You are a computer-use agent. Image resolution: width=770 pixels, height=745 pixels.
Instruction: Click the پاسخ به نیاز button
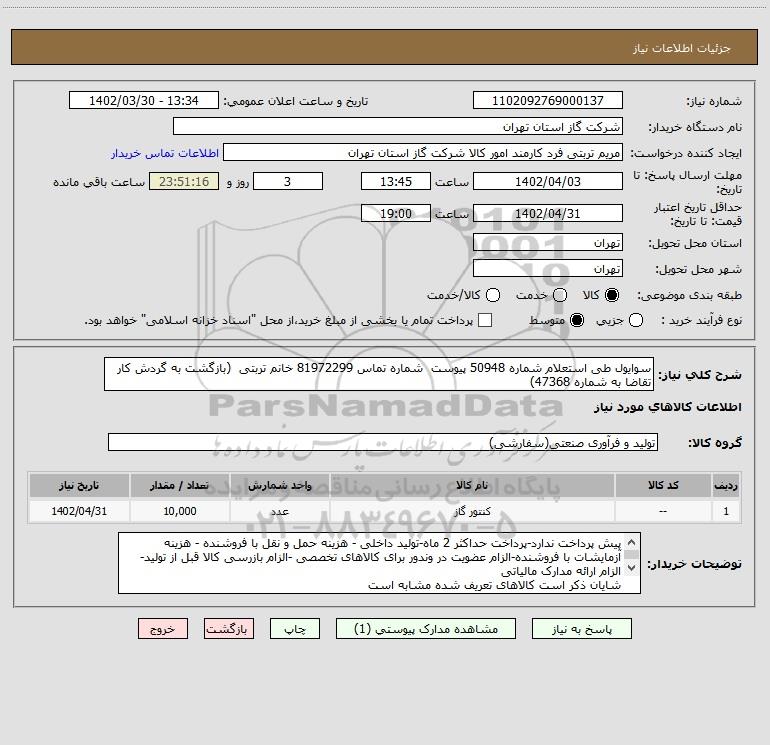(582, 629)
